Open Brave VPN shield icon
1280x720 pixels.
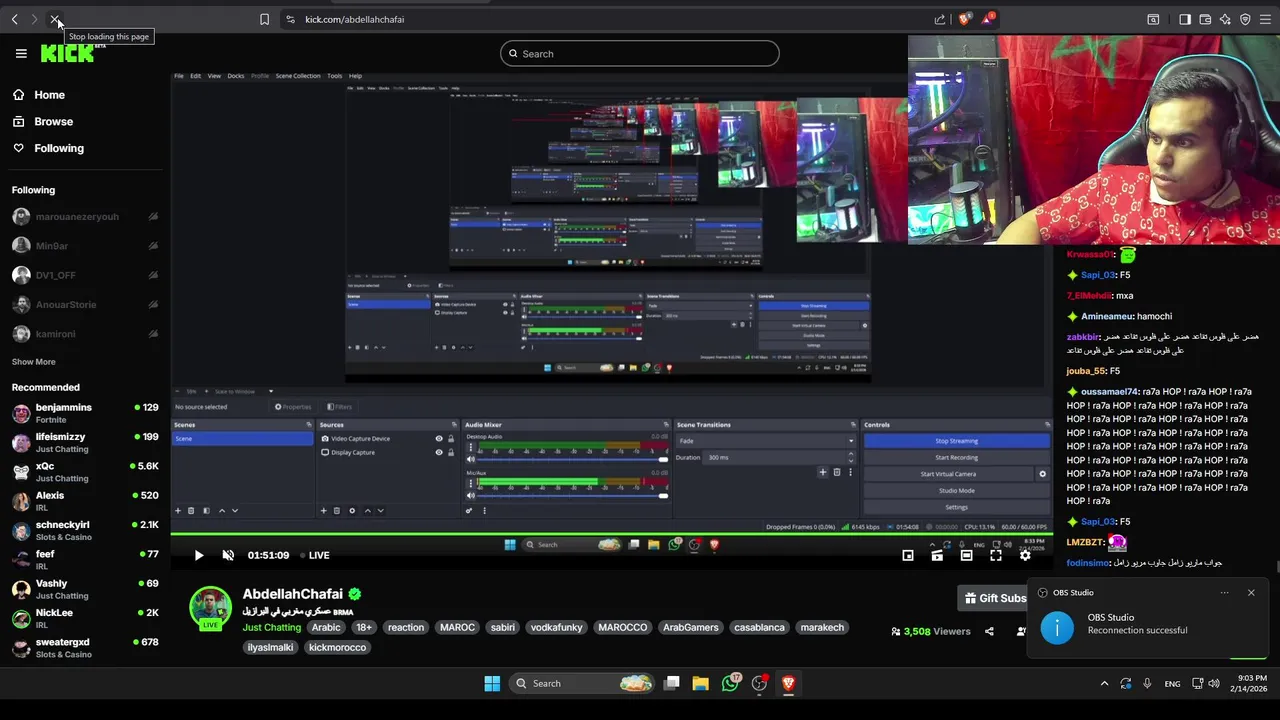tap(1245, 19)
